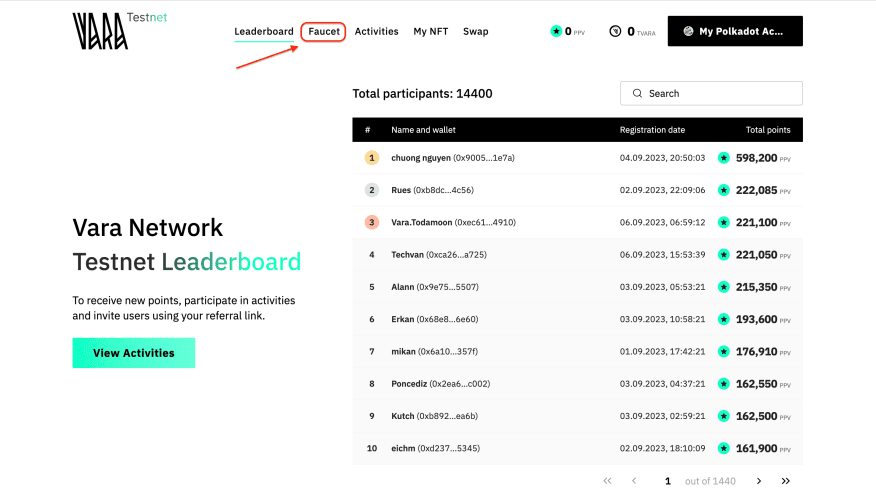Open the My NFT tab
Screen dimensions: 876x500
pos(431,31)
